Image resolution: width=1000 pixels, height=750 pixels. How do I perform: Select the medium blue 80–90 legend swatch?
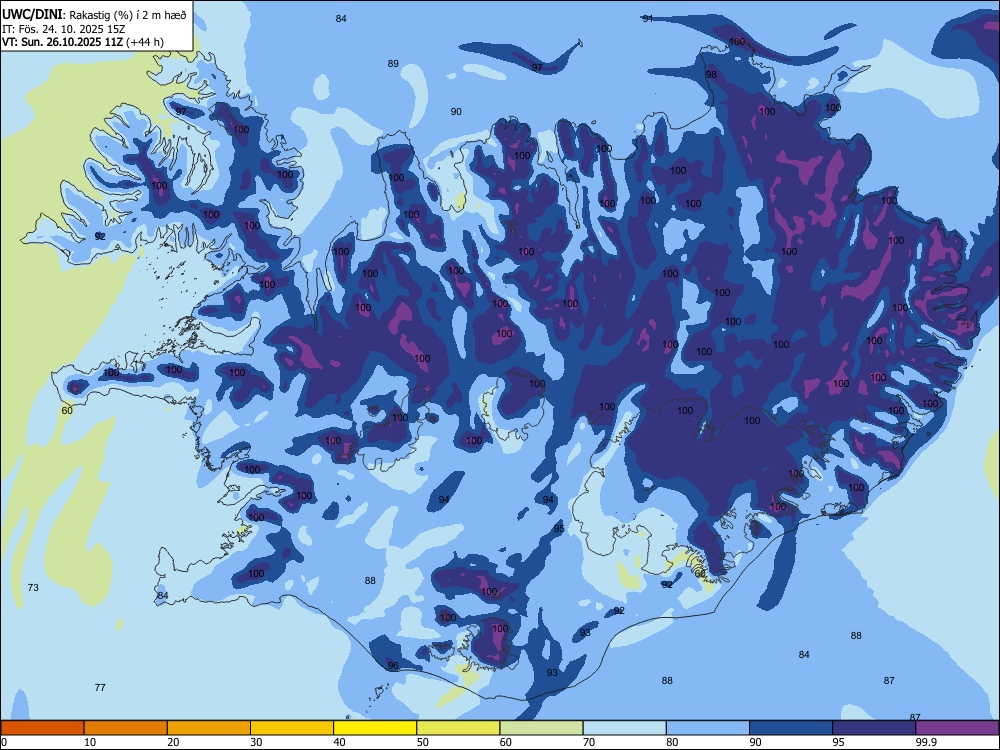(708, 728)
